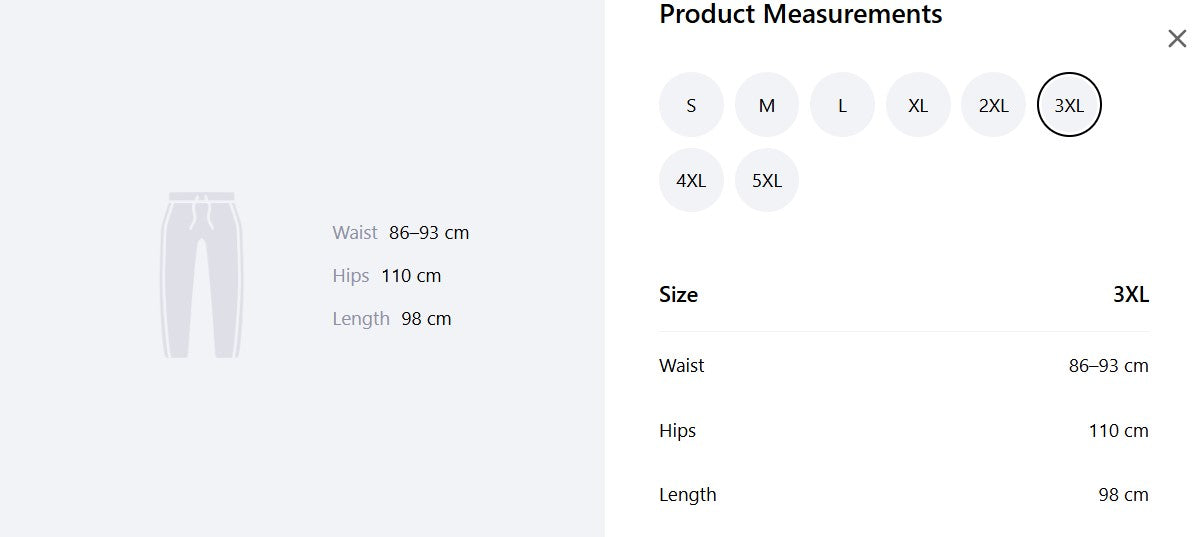Click the Waist label beside the pants diagram
Viewport: 1193px width, 537px height.
(x=355, y=232)
